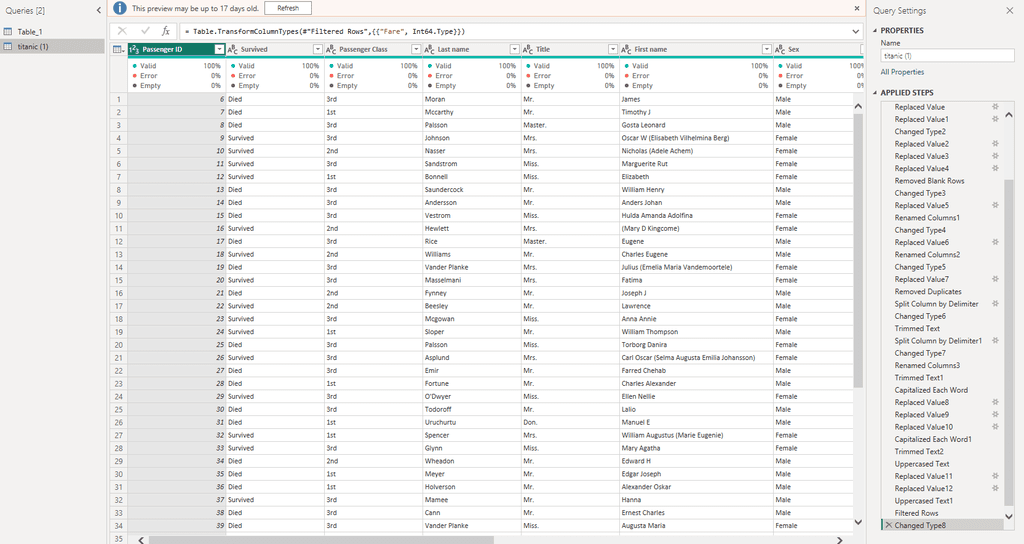Screen dimensions: 1024x544
Task: Open settings for Split Column by Delimiter
Action: click(995, 304)
